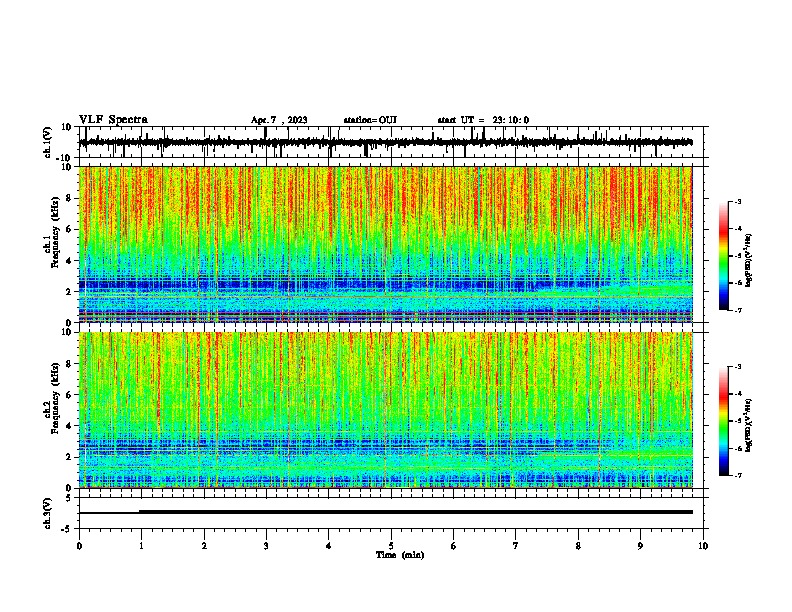Click the "6" kHz tick on ch.1 spectrogram
The image size is (792, 612).
[x=69, y=229]
